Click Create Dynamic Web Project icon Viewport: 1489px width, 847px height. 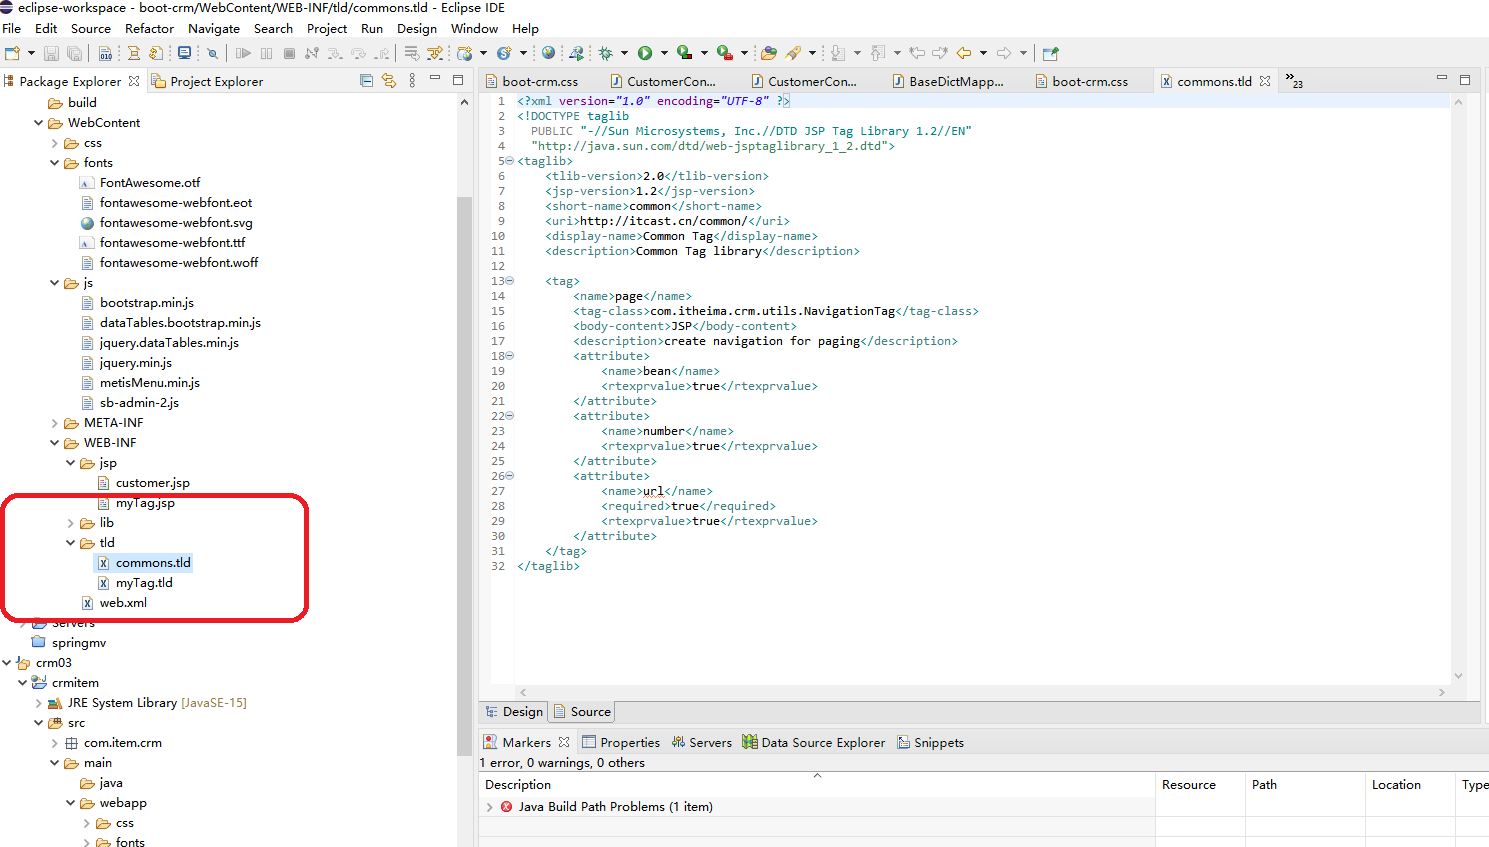[x=464, y=53]
